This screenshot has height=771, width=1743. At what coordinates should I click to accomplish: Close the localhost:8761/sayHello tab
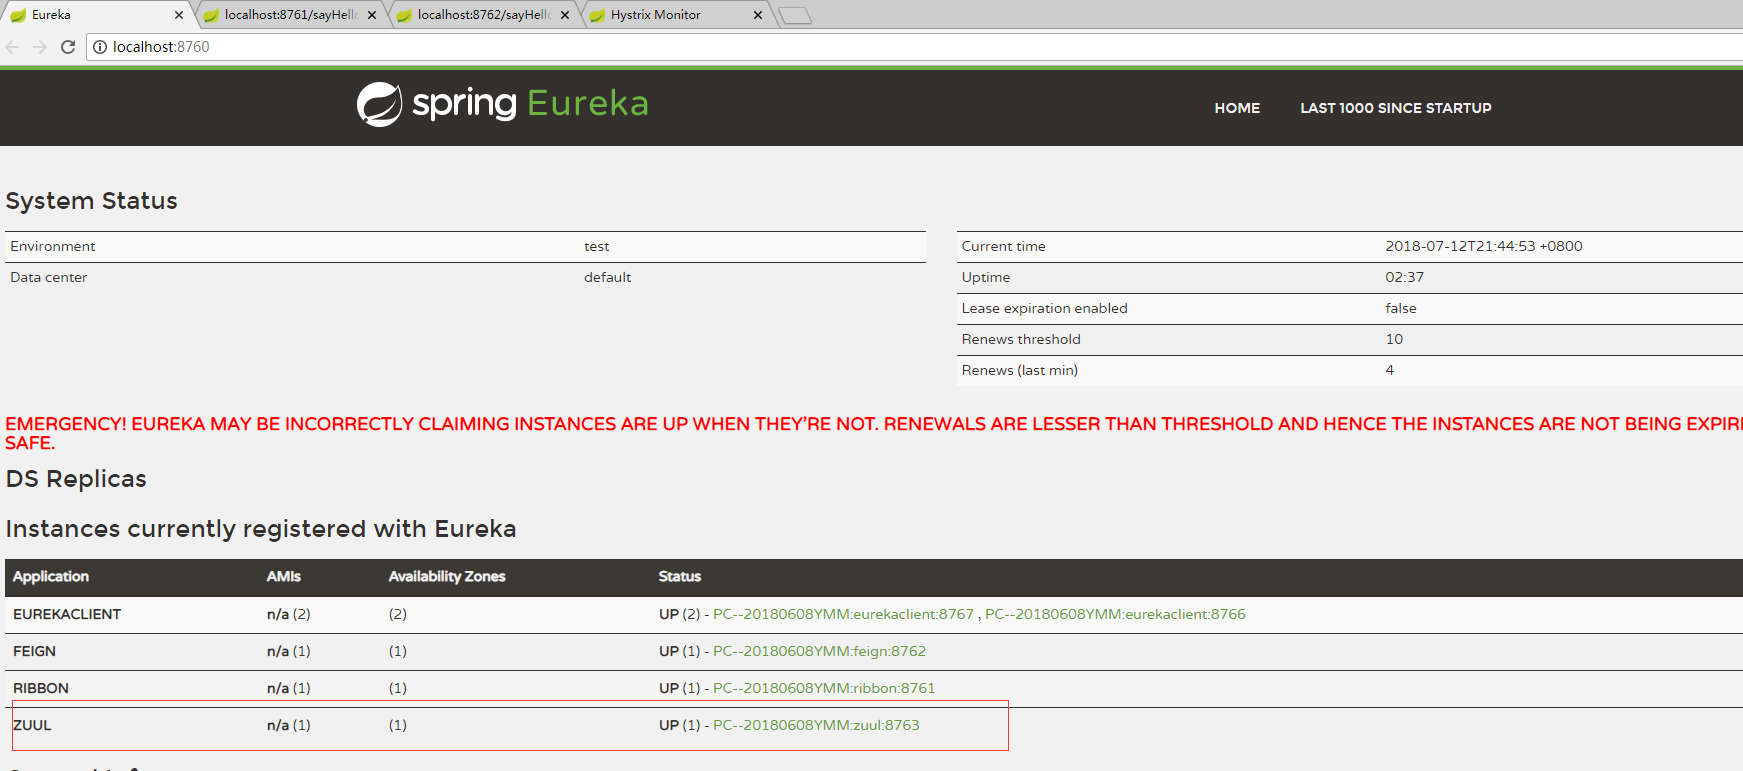click(x=372, y=15)
